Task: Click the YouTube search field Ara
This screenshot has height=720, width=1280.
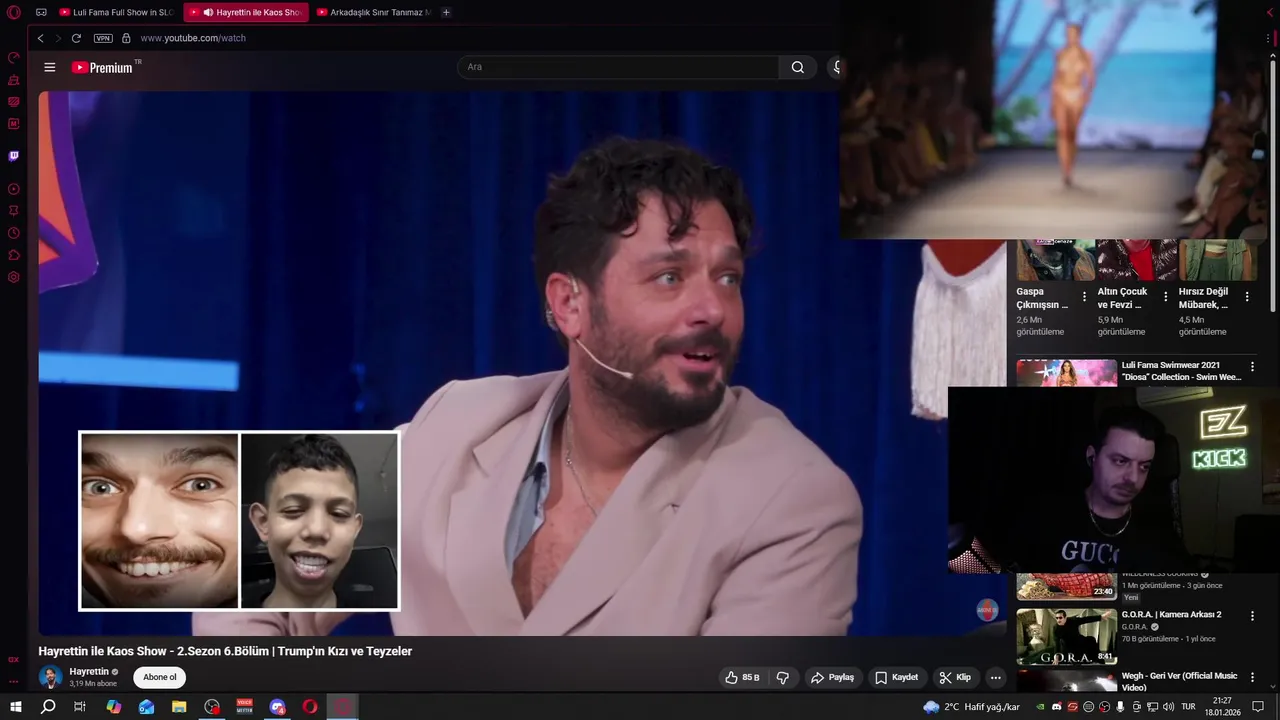Action: pyautogui.click(x=618, y=67)
